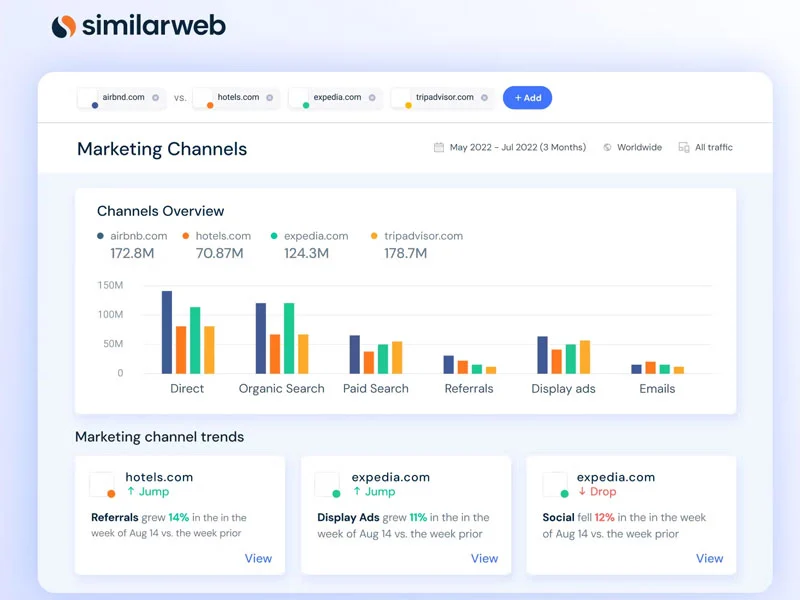Viewport: 800px width, 600px height.
Task: Select the Paid Search channel label
Action: click(x=376, y=389)
